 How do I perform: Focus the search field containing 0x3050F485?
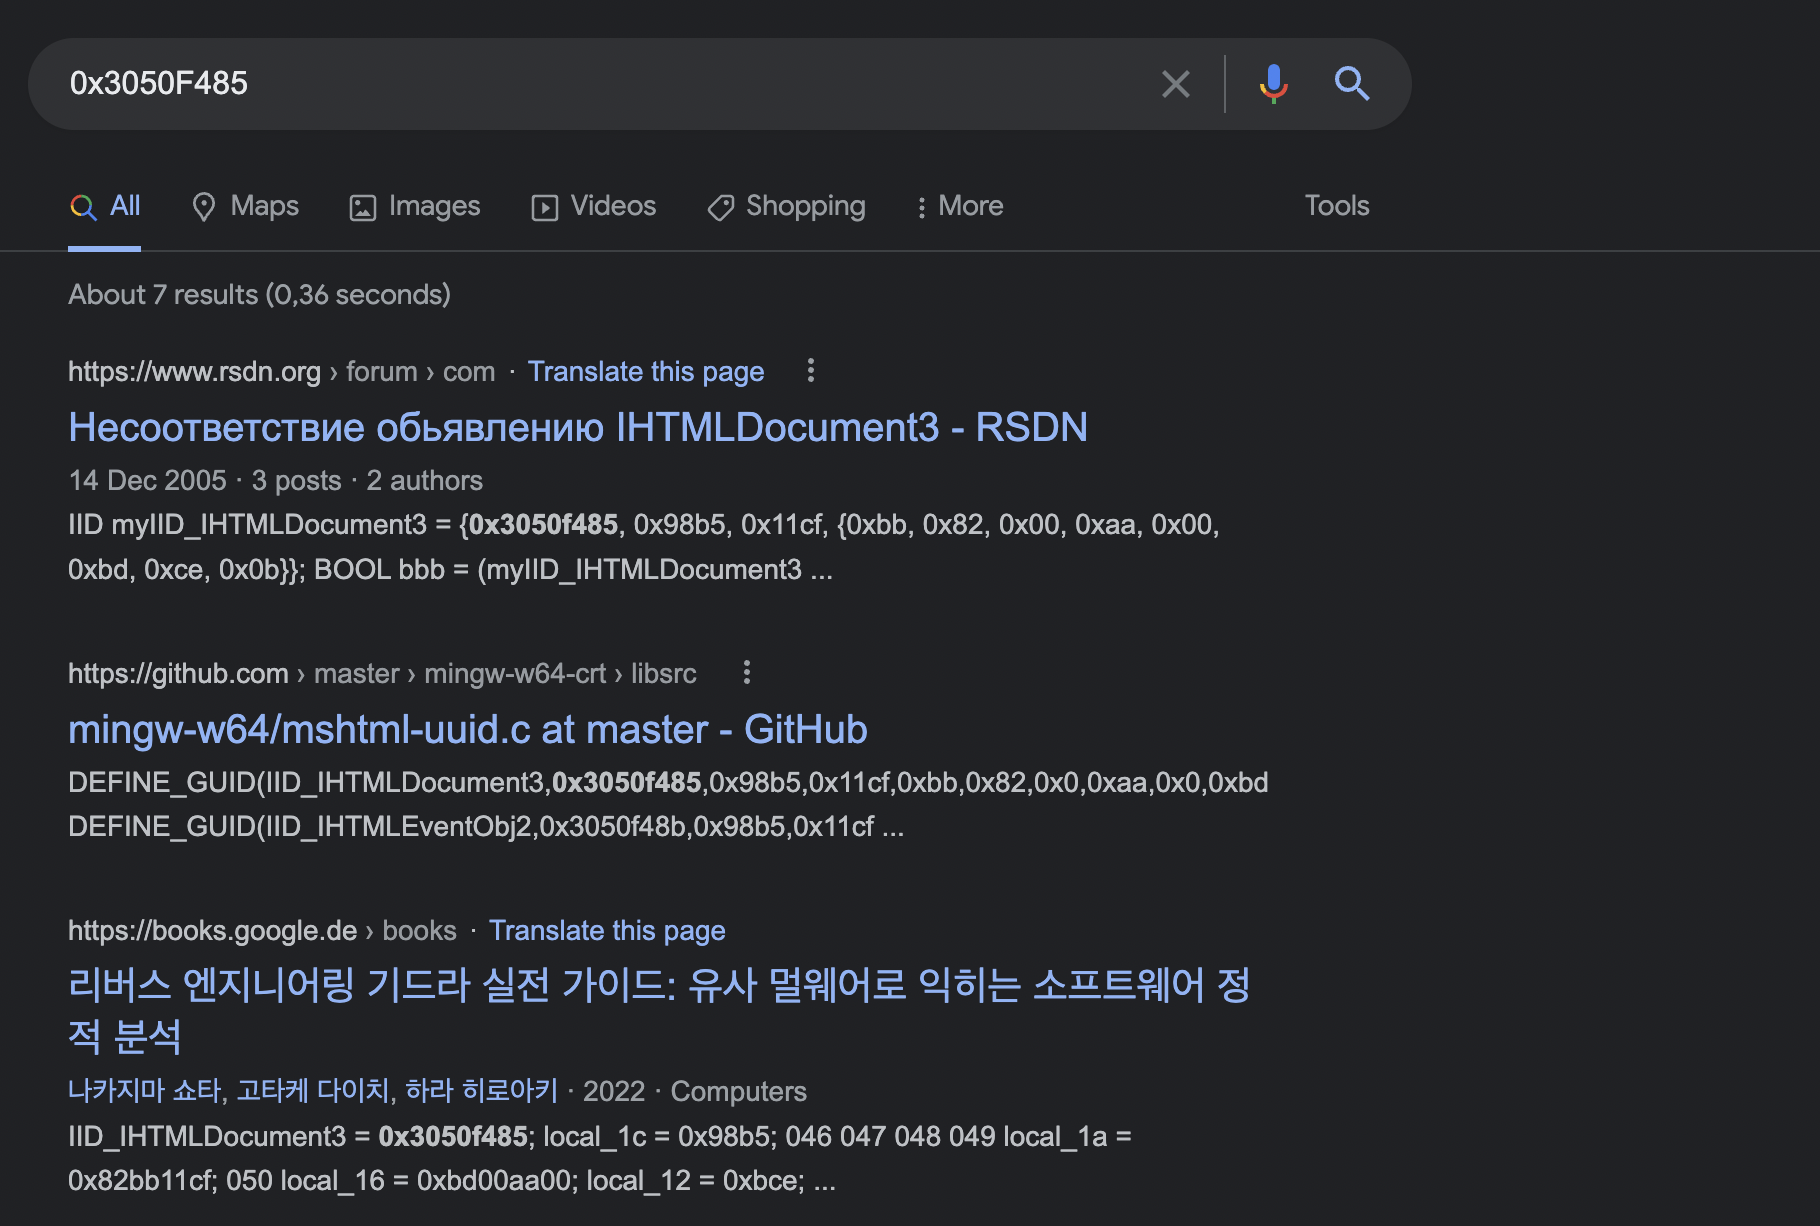[x=600, y=84]
